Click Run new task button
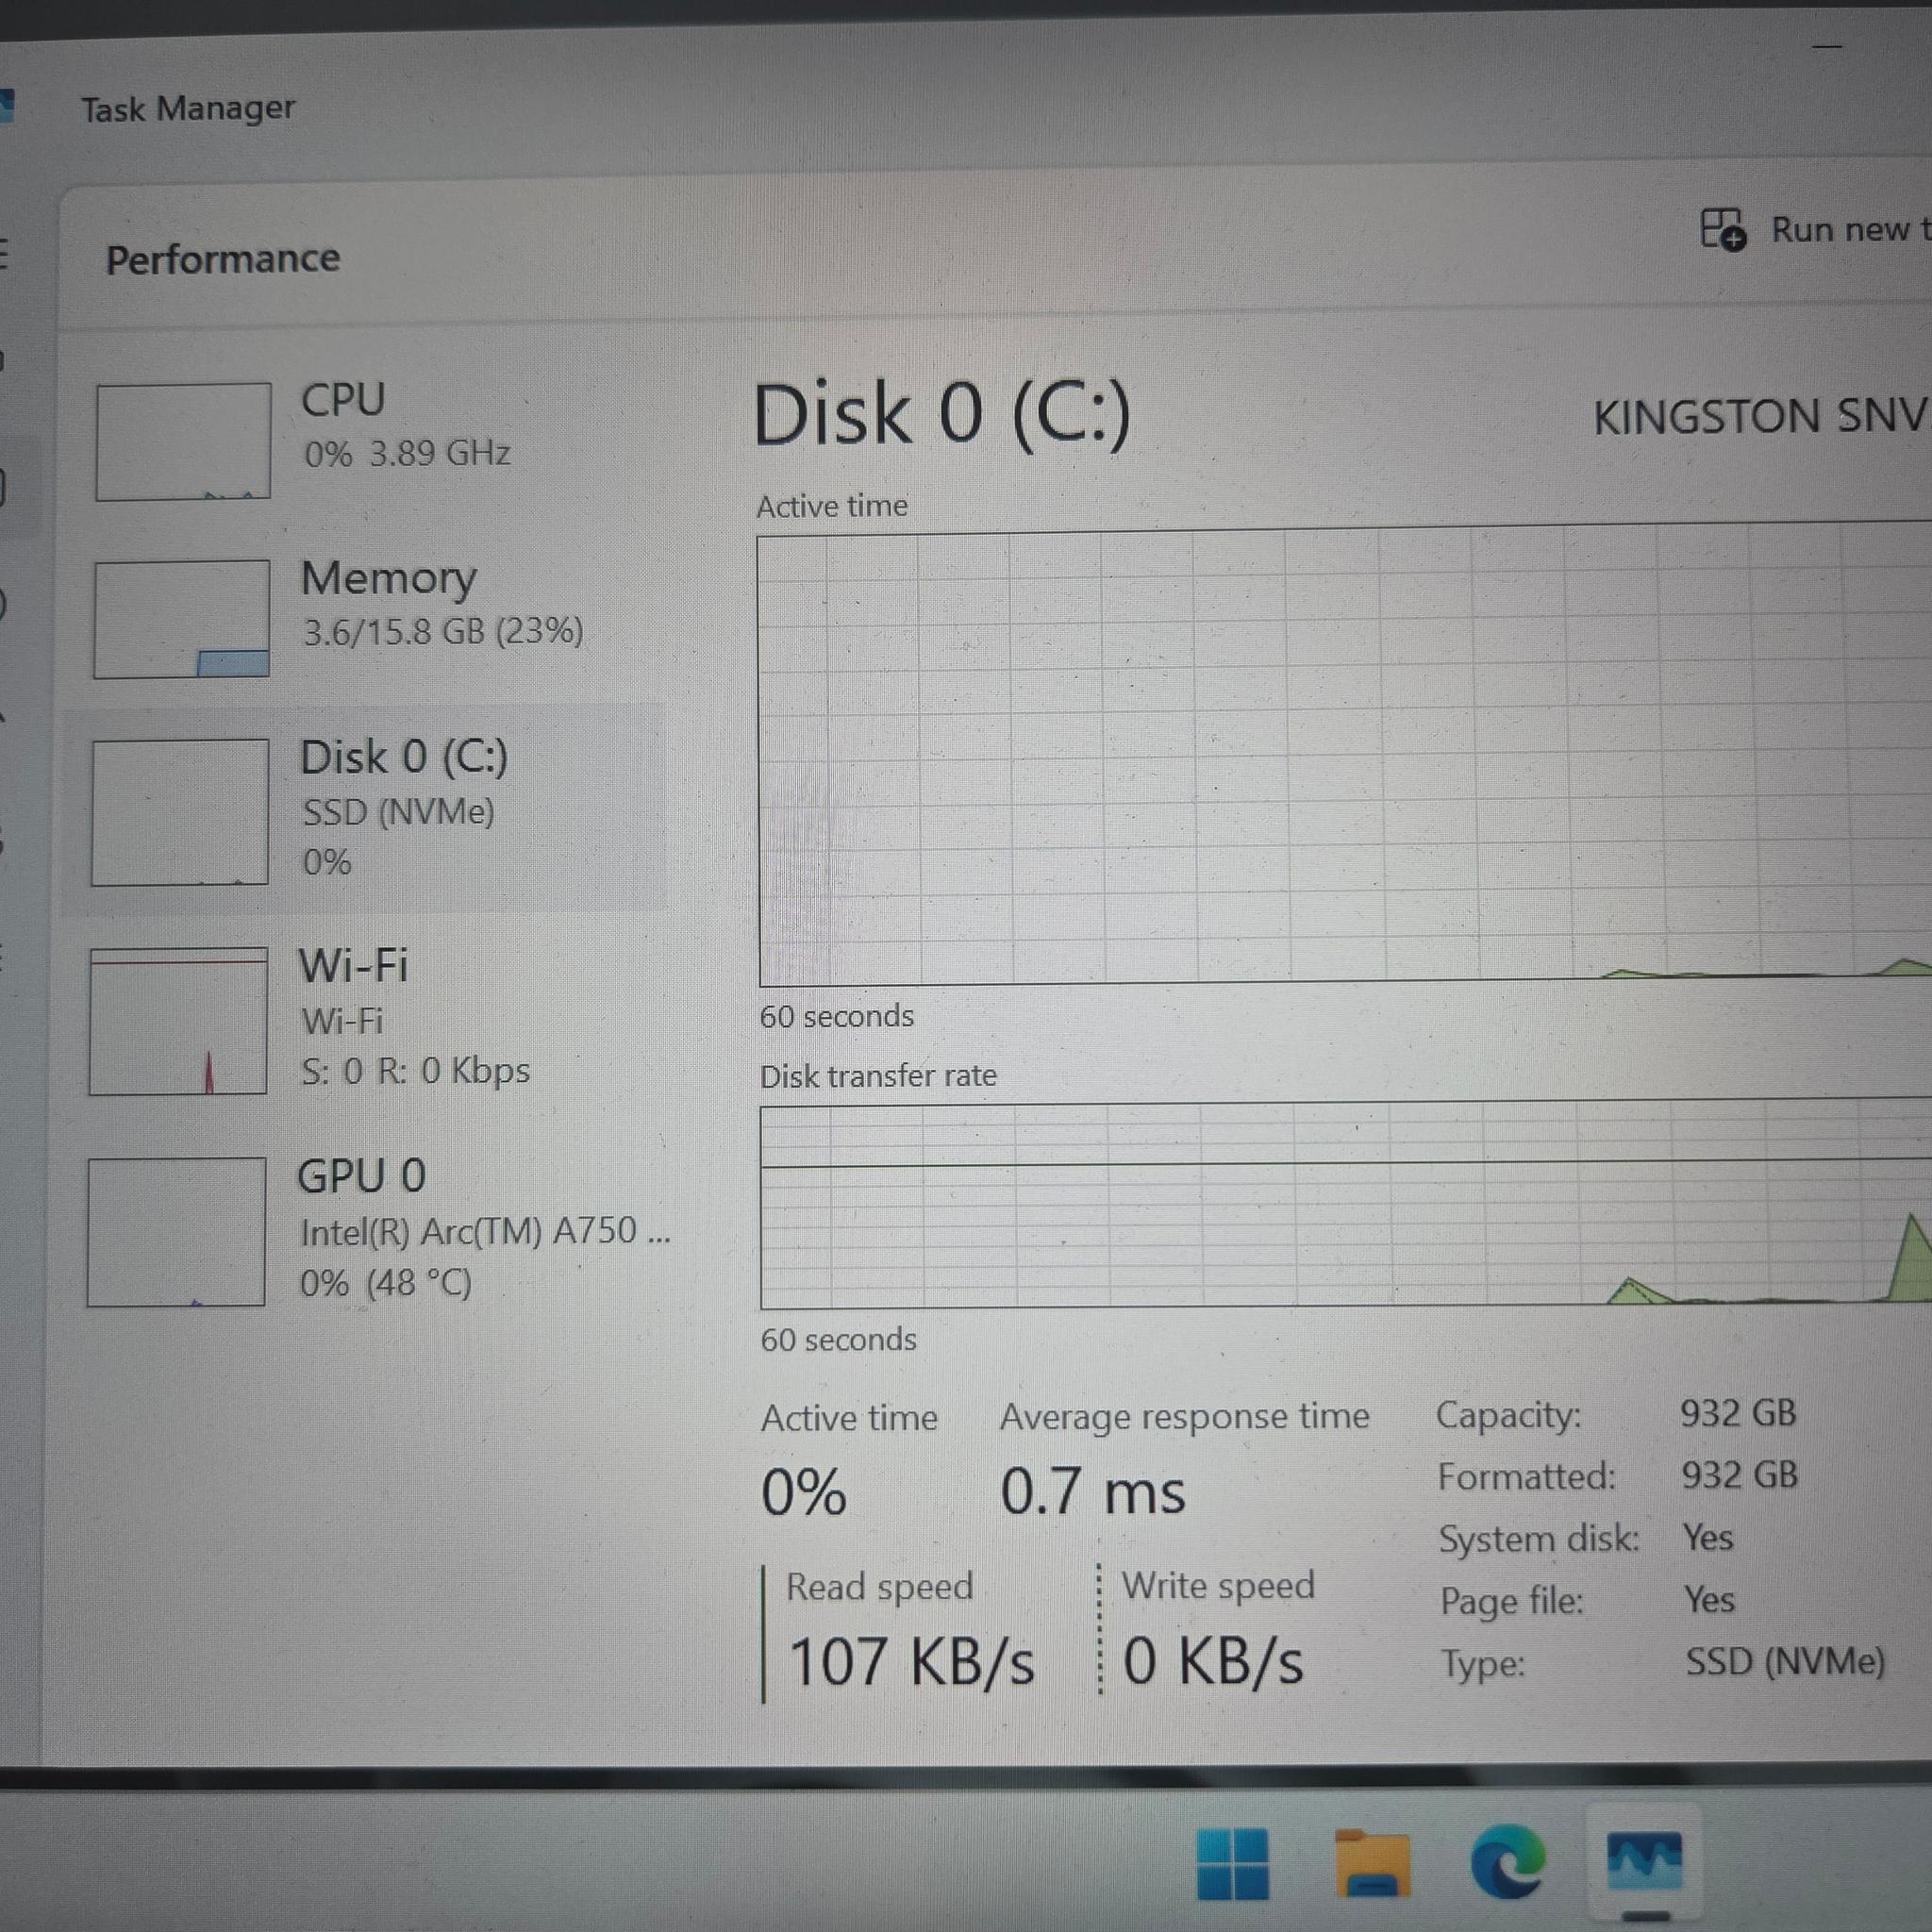 [x=1815, y=230]
